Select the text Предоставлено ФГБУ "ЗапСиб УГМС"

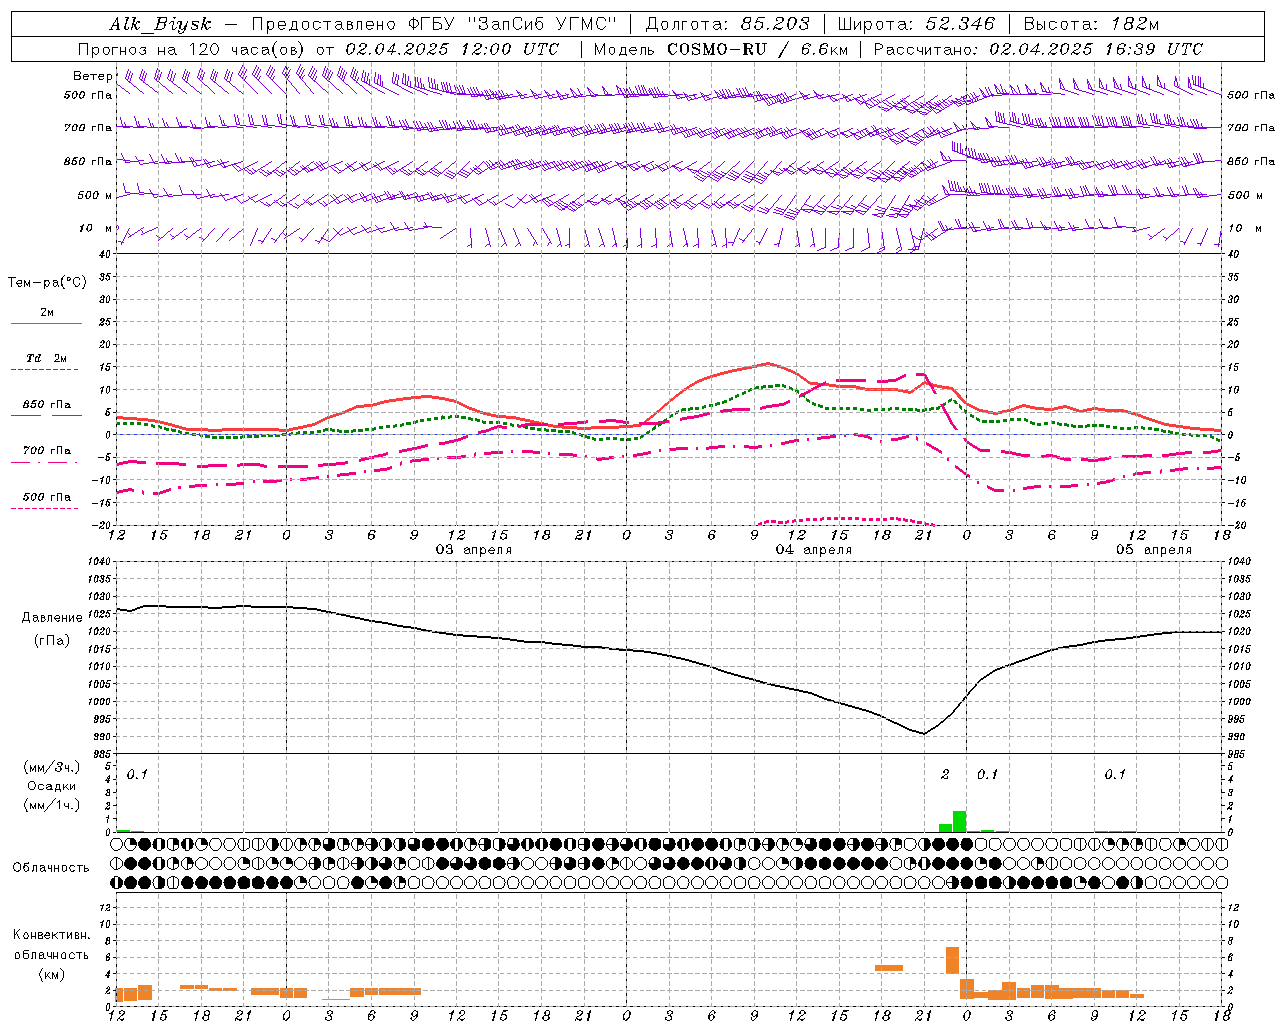click(x=434, y=25)
